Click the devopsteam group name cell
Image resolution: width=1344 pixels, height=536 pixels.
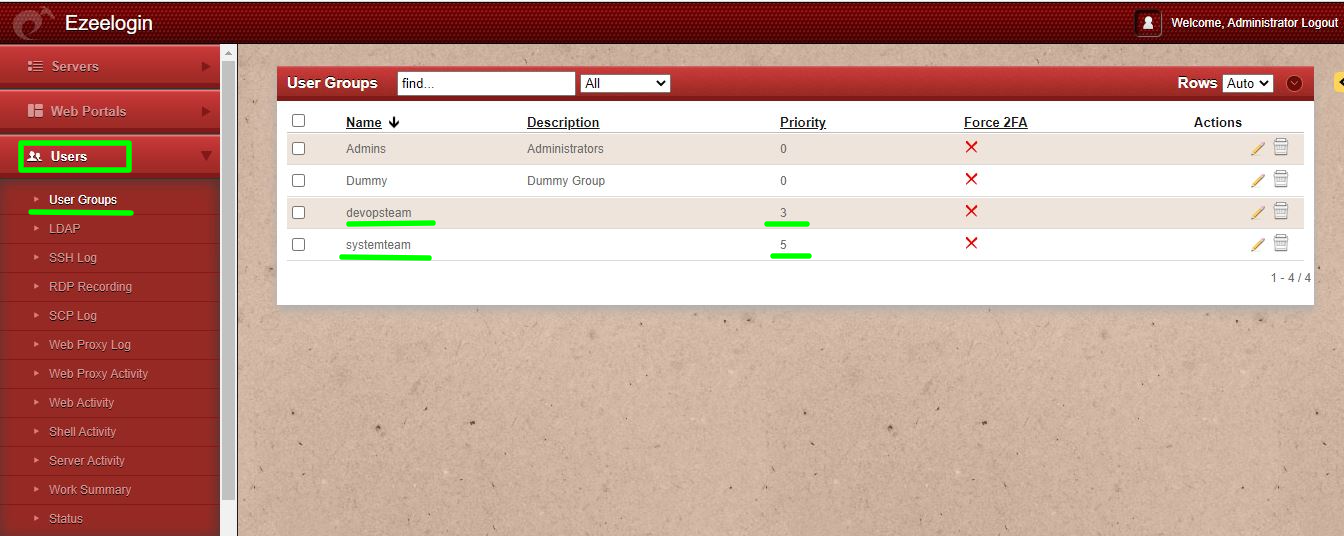point(378,213)
